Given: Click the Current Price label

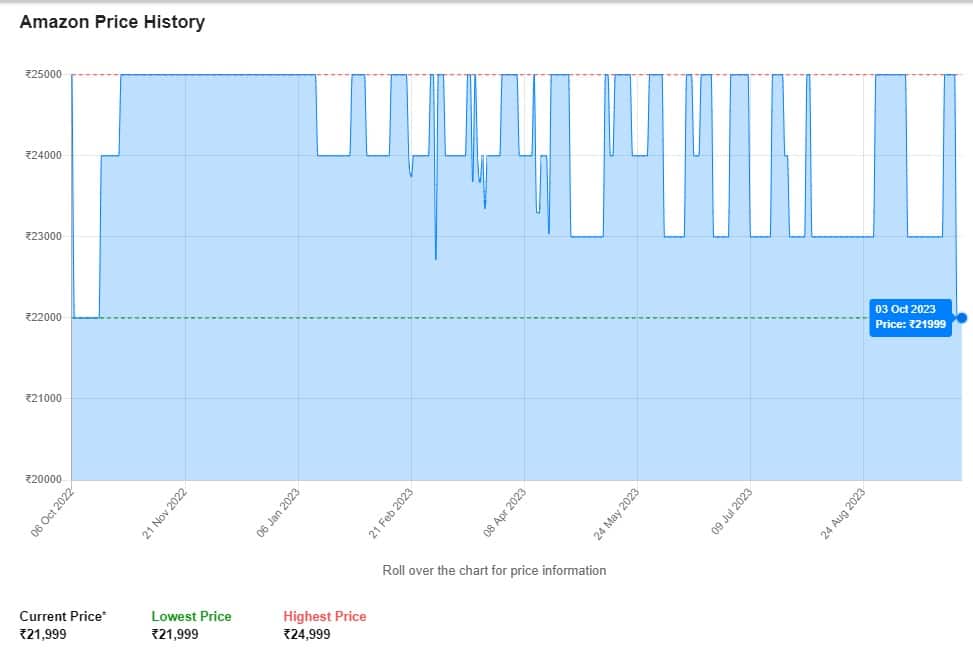Looking at the screenshot, I should click(x=62, y=616).
